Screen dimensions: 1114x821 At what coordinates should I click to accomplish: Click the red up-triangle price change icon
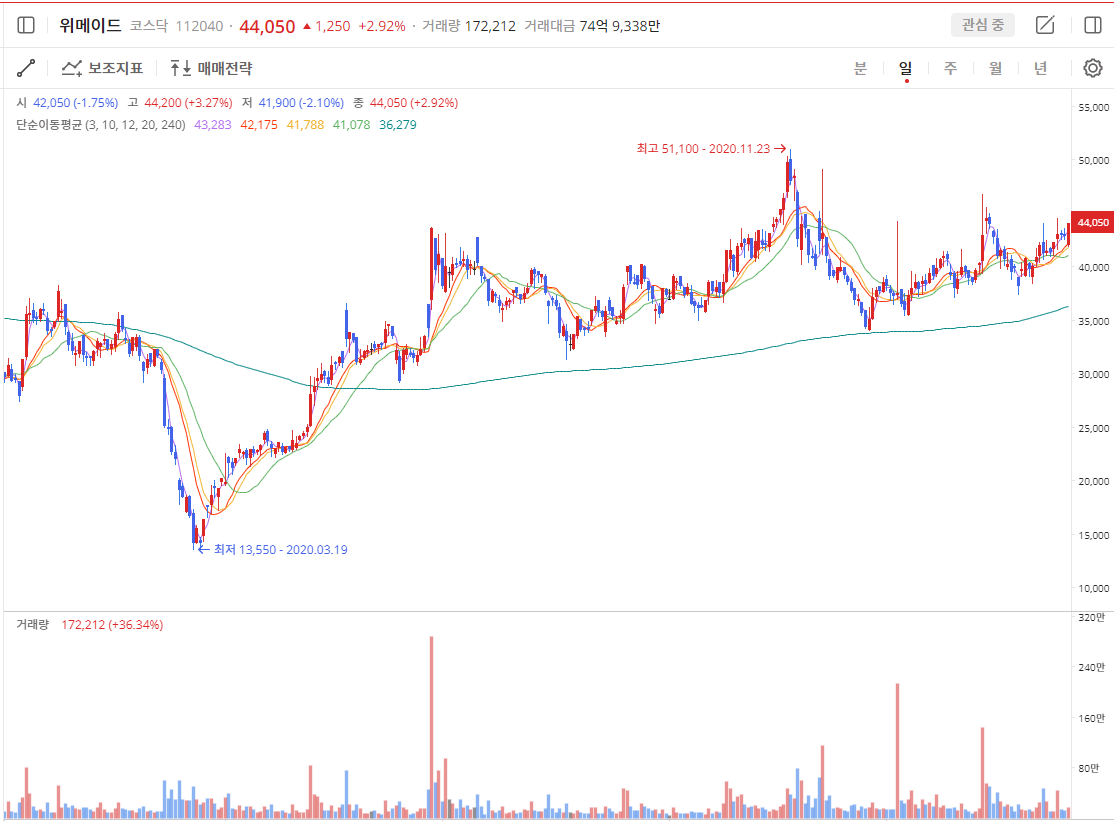click(x=307, y=26)
